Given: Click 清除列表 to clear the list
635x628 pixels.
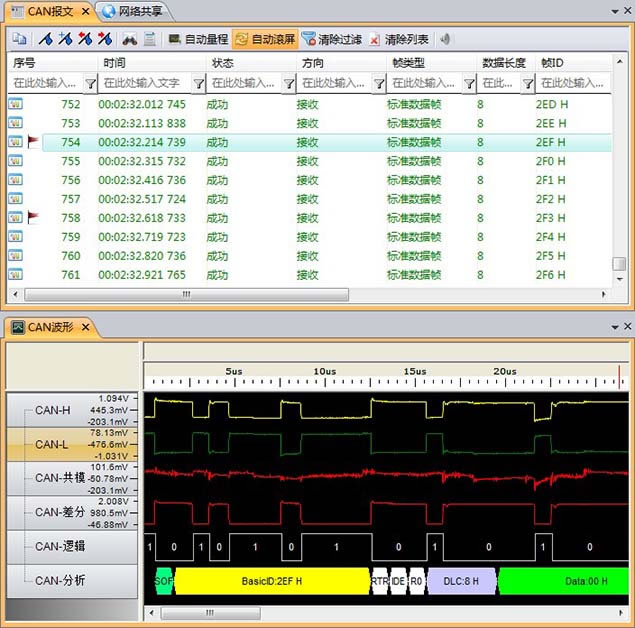Looking at the screenshot, I should point(399,40).
